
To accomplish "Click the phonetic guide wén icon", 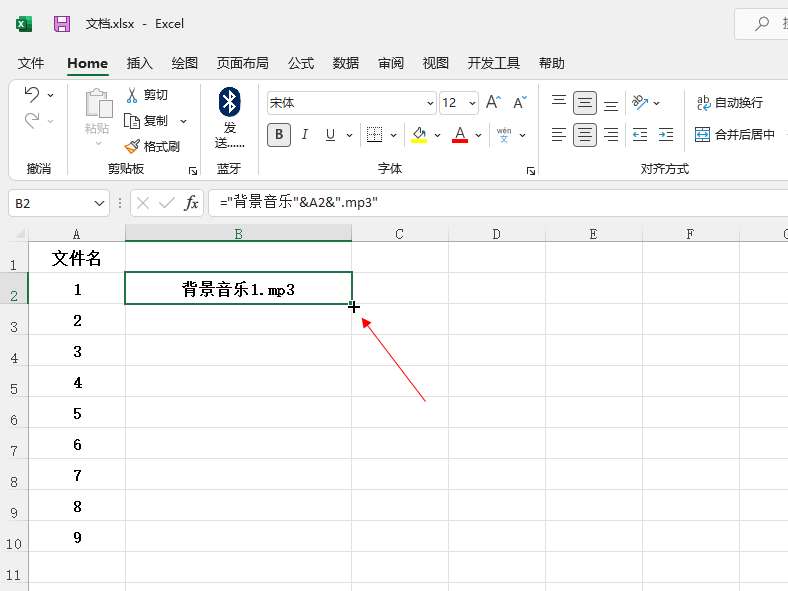I will 504,135.
